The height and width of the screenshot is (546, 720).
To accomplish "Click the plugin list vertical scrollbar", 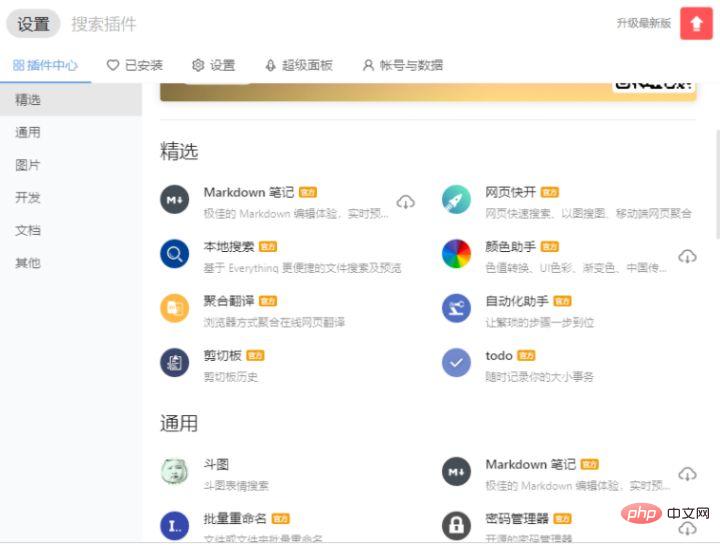I will (717, 184).
